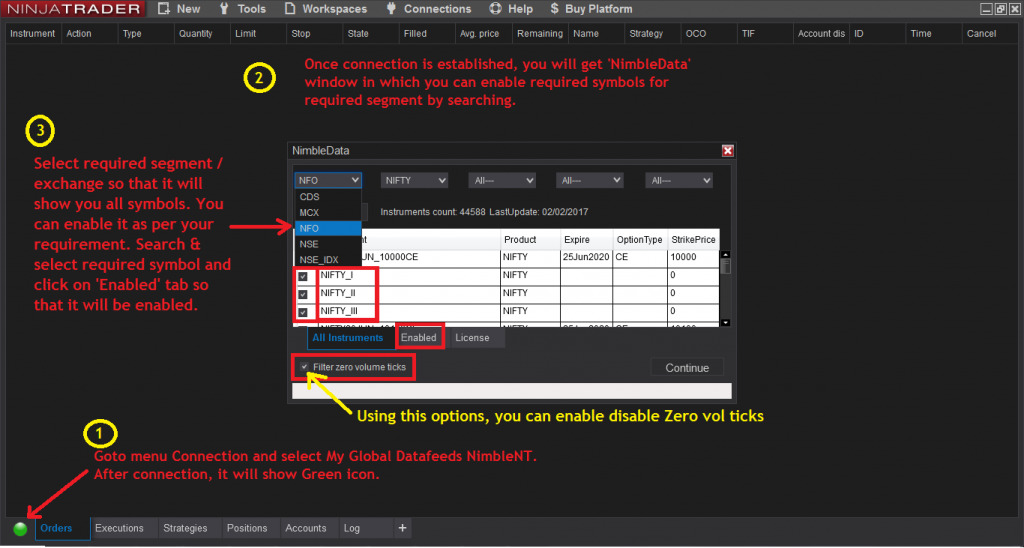Open the Tools menu
The width and height of the screenshot is (1024, 548).
coord(243,9)
